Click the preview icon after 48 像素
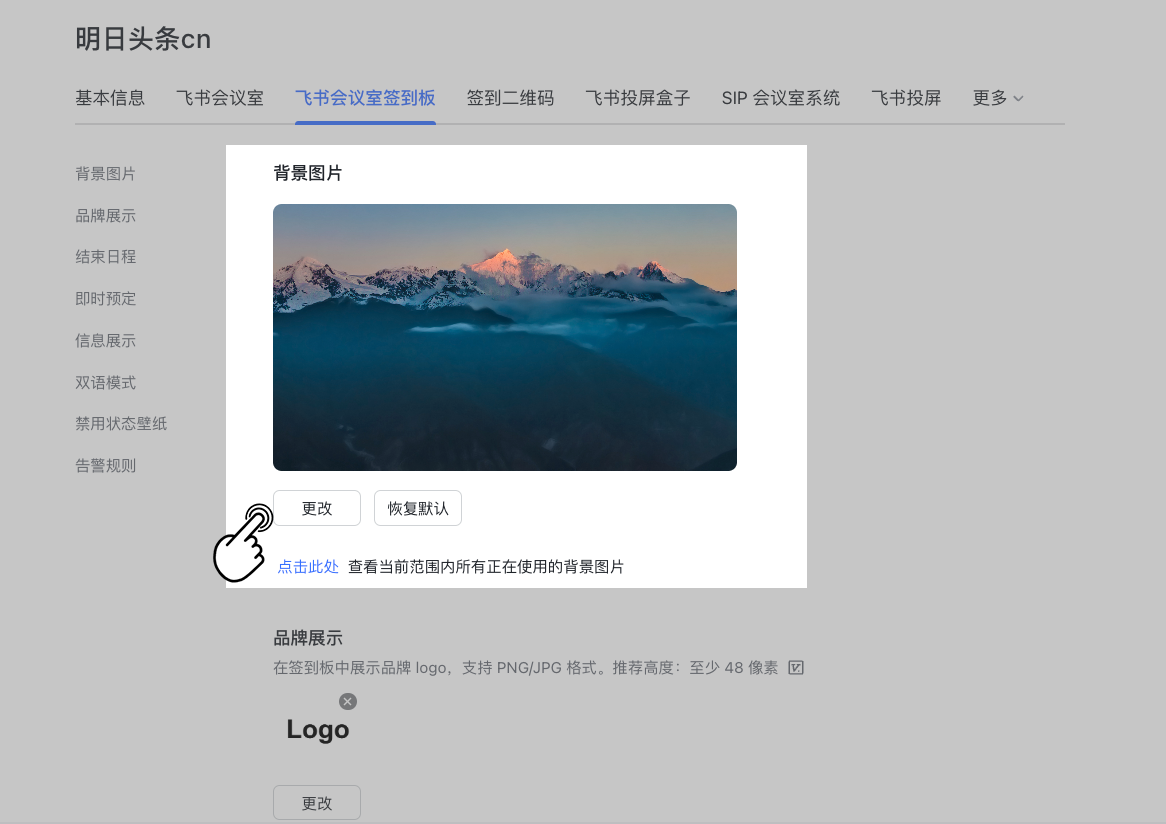 pyautogui.click(x=796, y=667)
